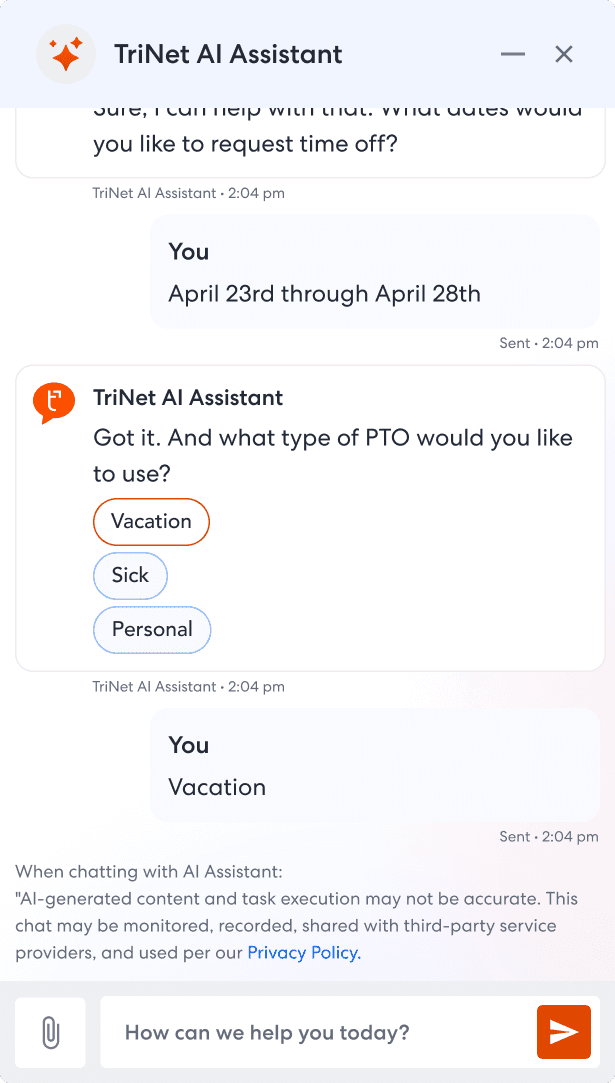Click the orange TriNet speech bubble avatar
615x1083 pixels.
[x=54, y=402]
